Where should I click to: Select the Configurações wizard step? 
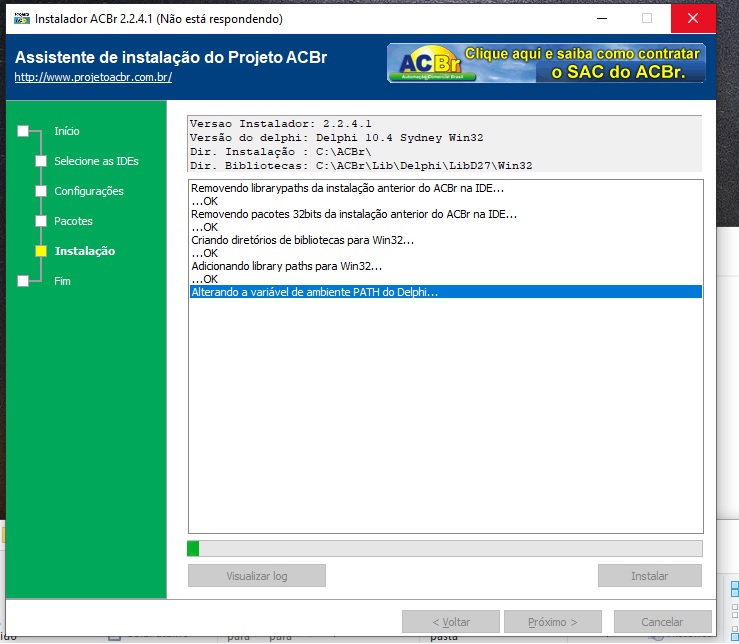(89, 191)
